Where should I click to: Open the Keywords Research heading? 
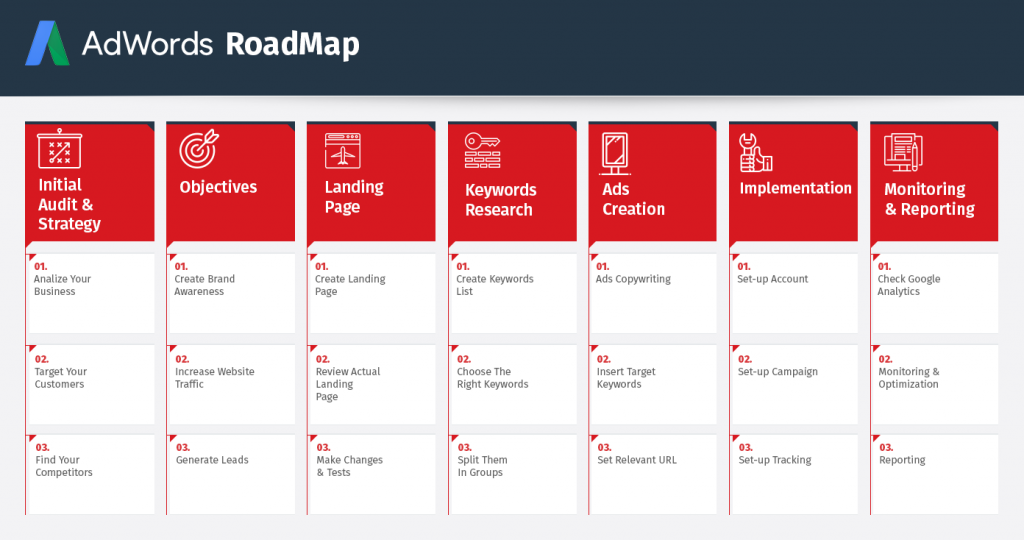coord(501,200)
